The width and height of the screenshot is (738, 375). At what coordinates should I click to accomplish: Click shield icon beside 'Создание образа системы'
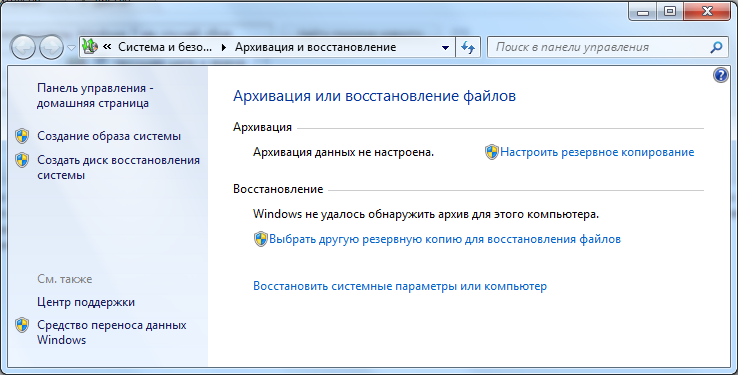coord(22,136)
